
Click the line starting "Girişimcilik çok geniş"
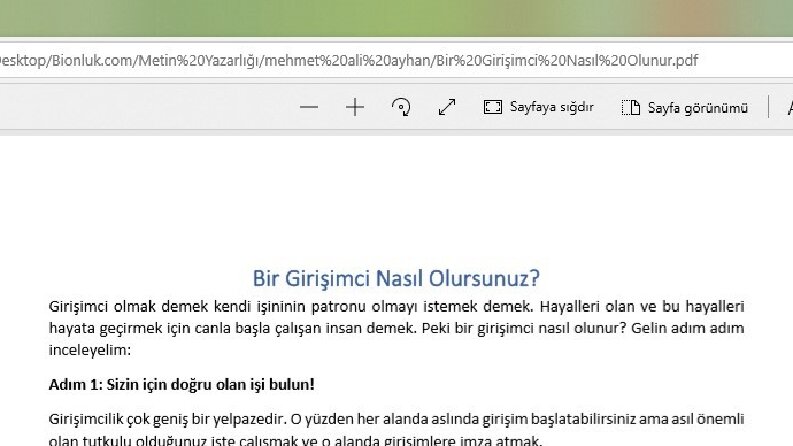click(396, 419)
